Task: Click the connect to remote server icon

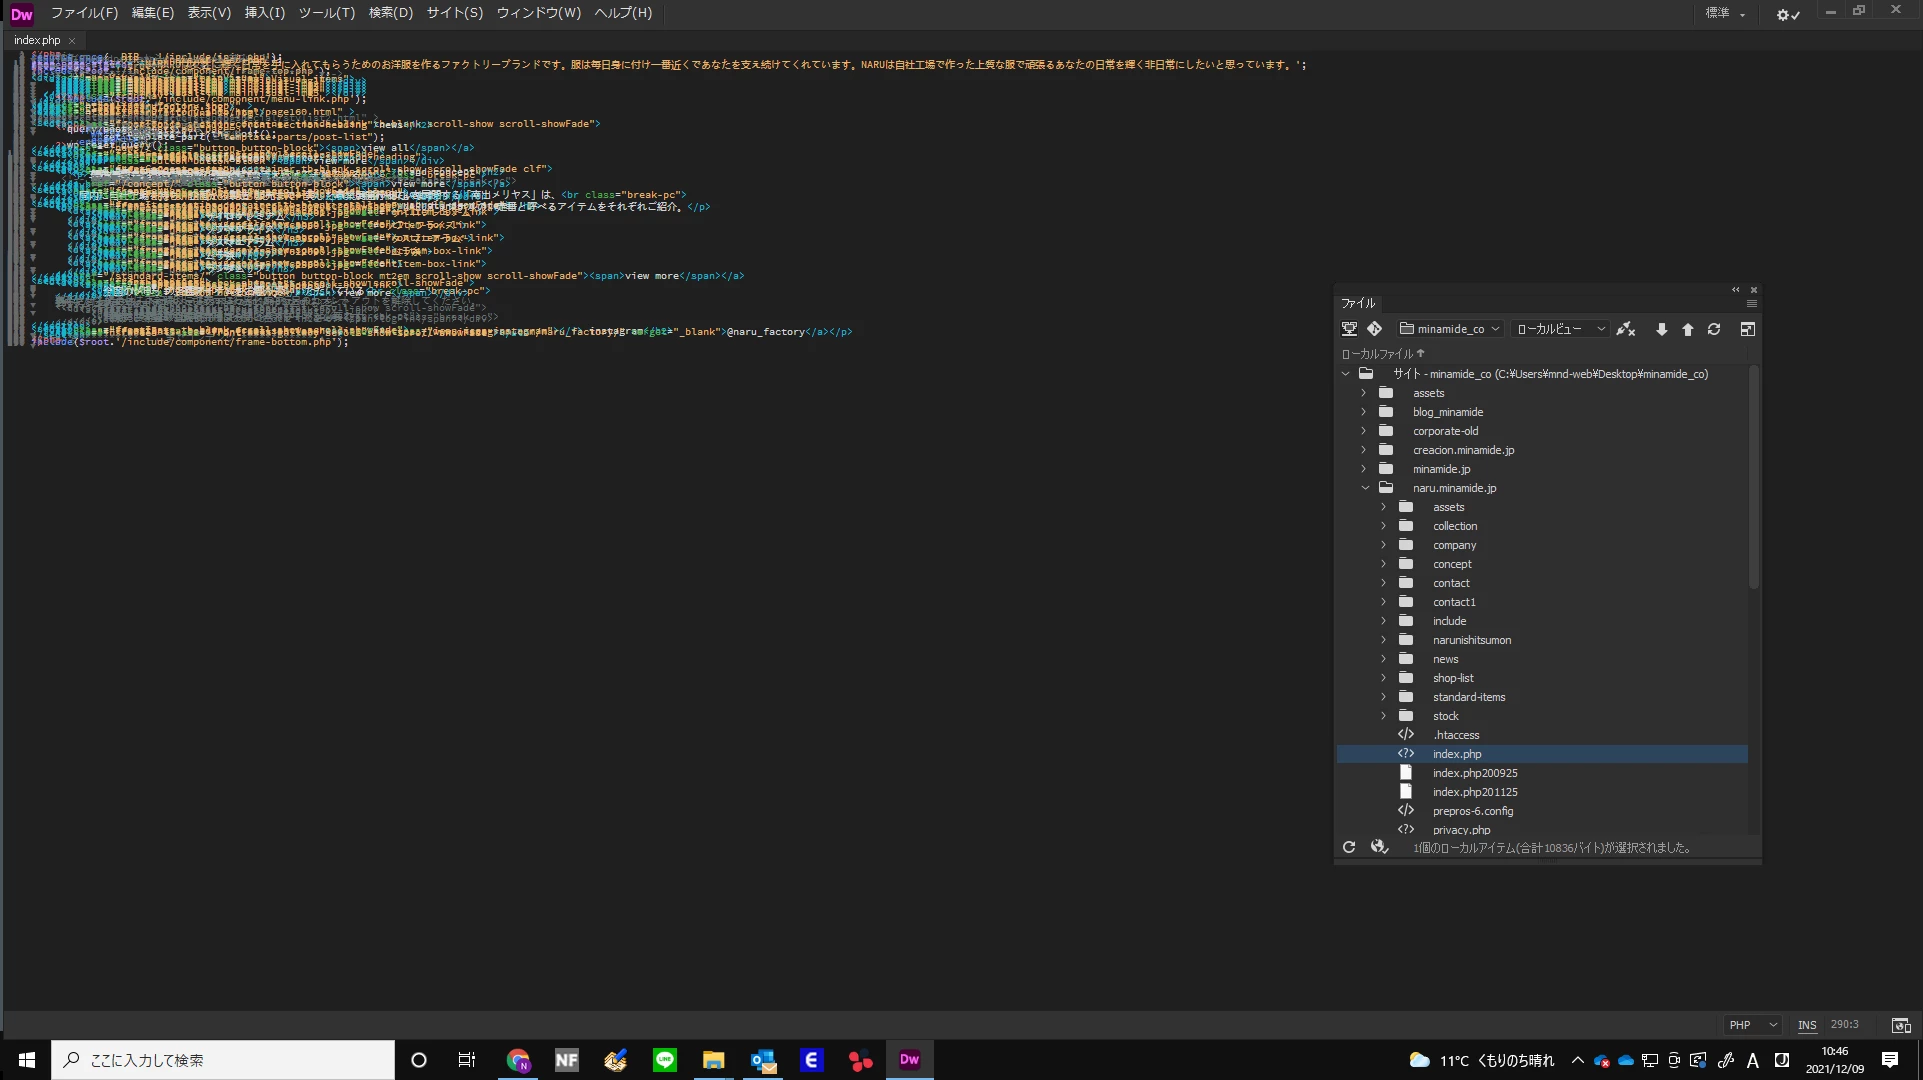Action: click(1626, 329)
